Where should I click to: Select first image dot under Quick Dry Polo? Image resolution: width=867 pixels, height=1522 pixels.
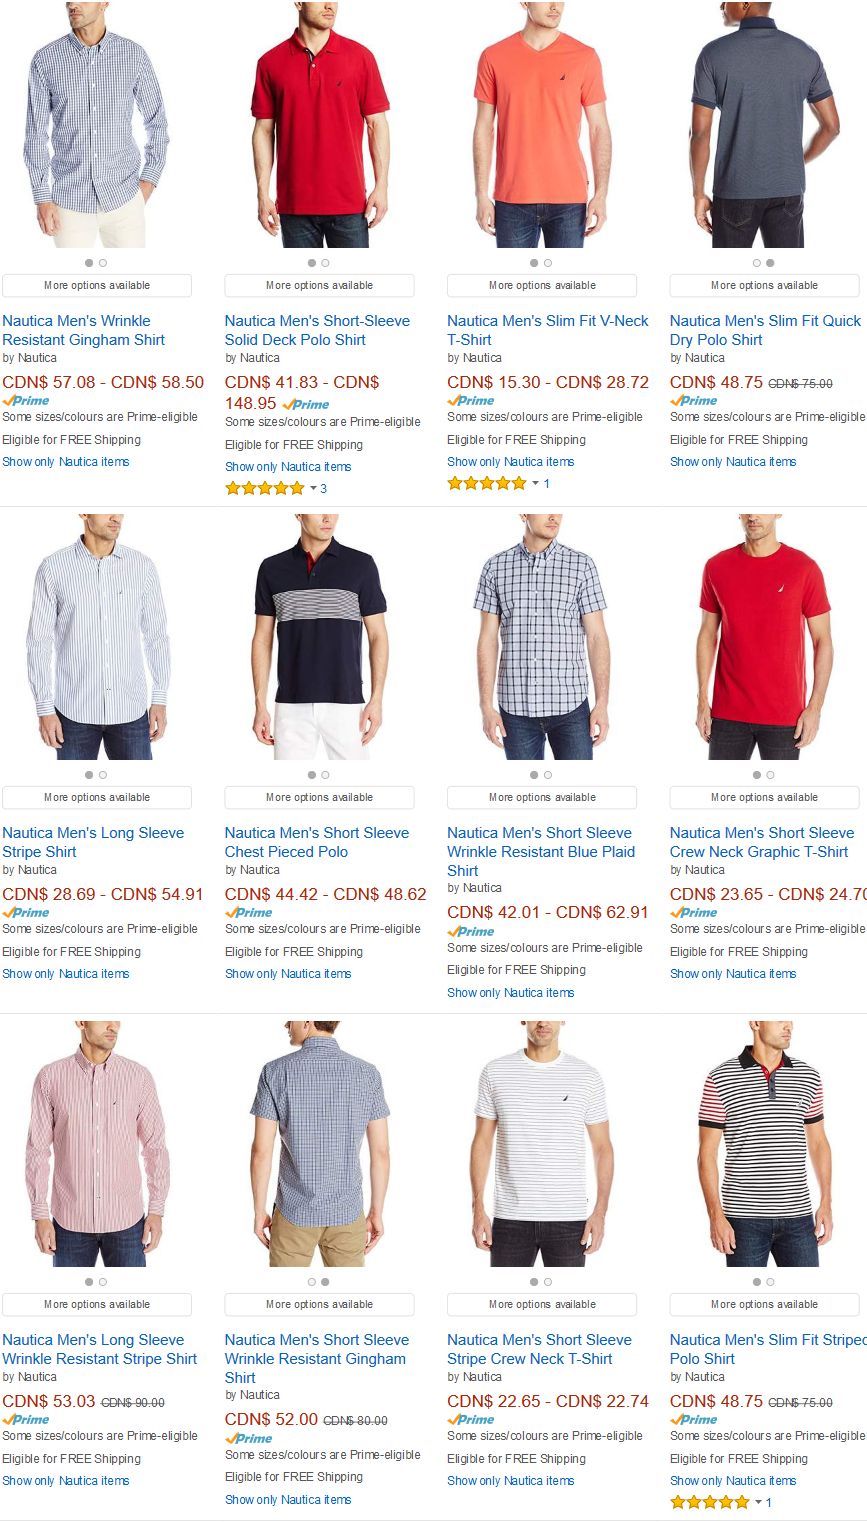(x=757, y=263)
